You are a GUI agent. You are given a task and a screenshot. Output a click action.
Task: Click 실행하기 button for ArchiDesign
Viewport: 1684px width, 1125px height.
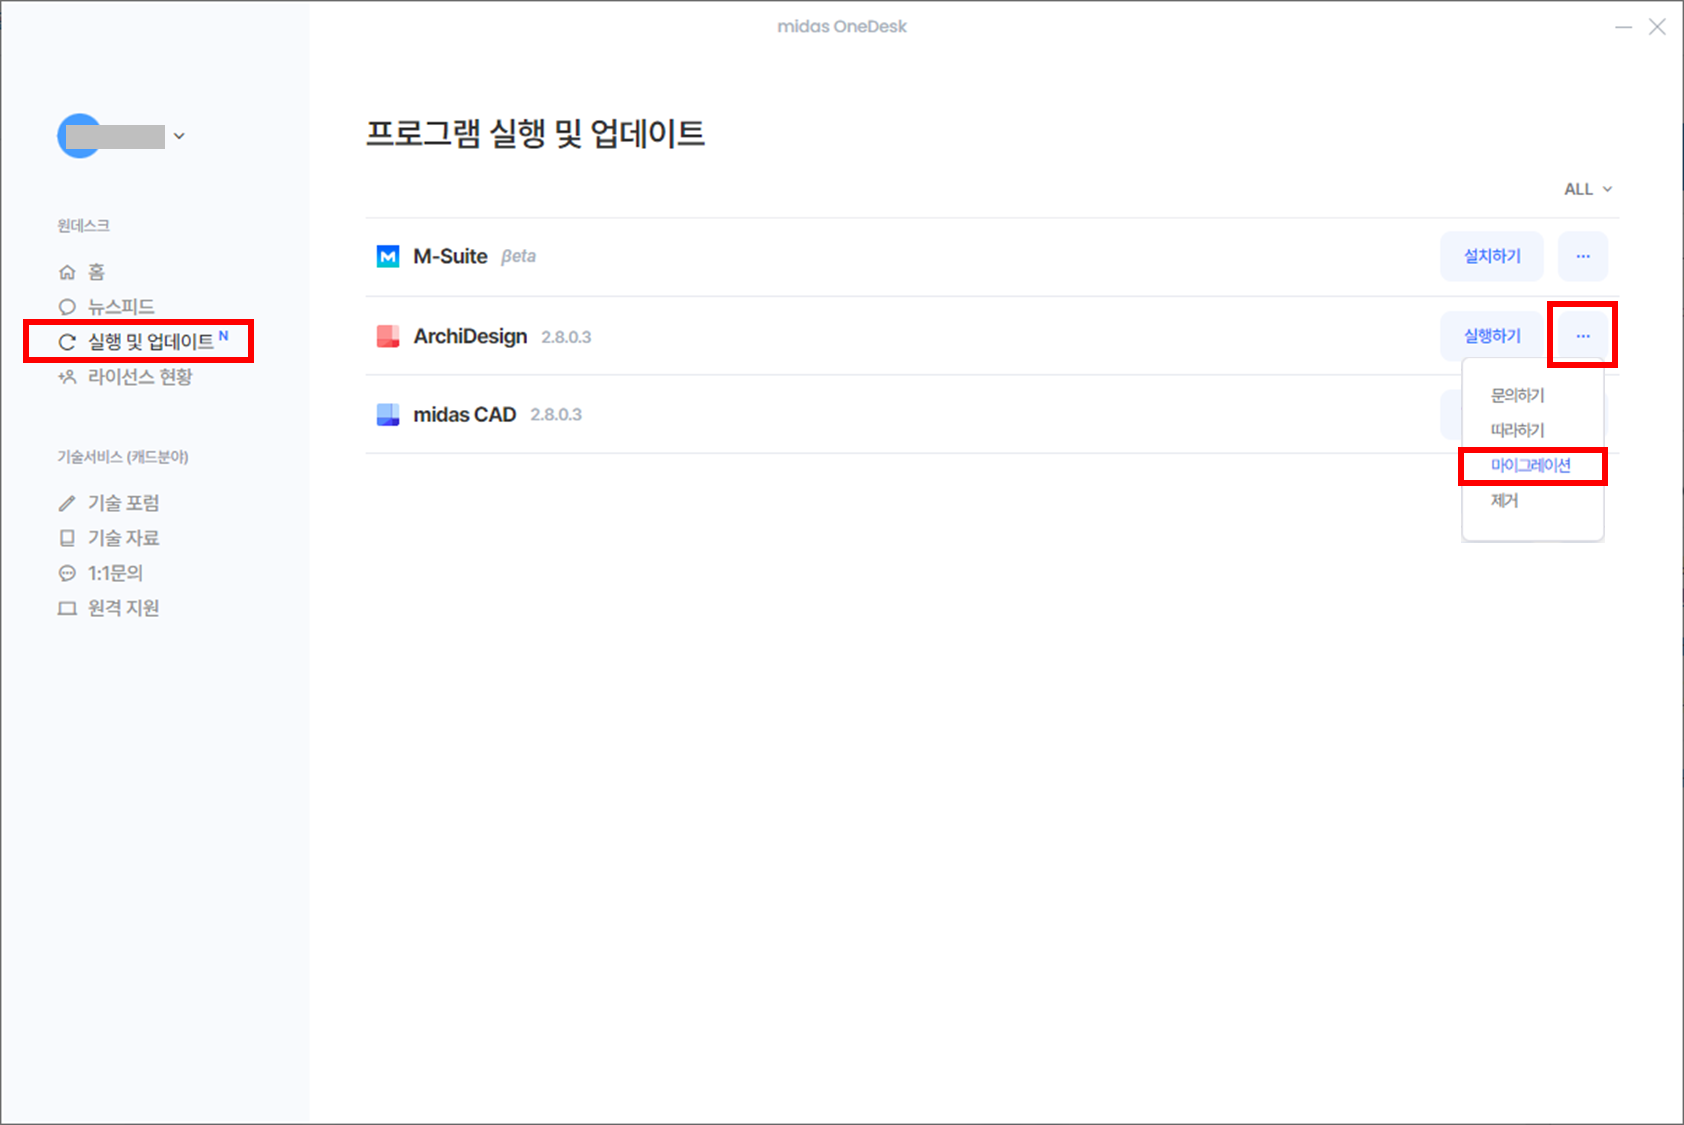[1492, 336]
